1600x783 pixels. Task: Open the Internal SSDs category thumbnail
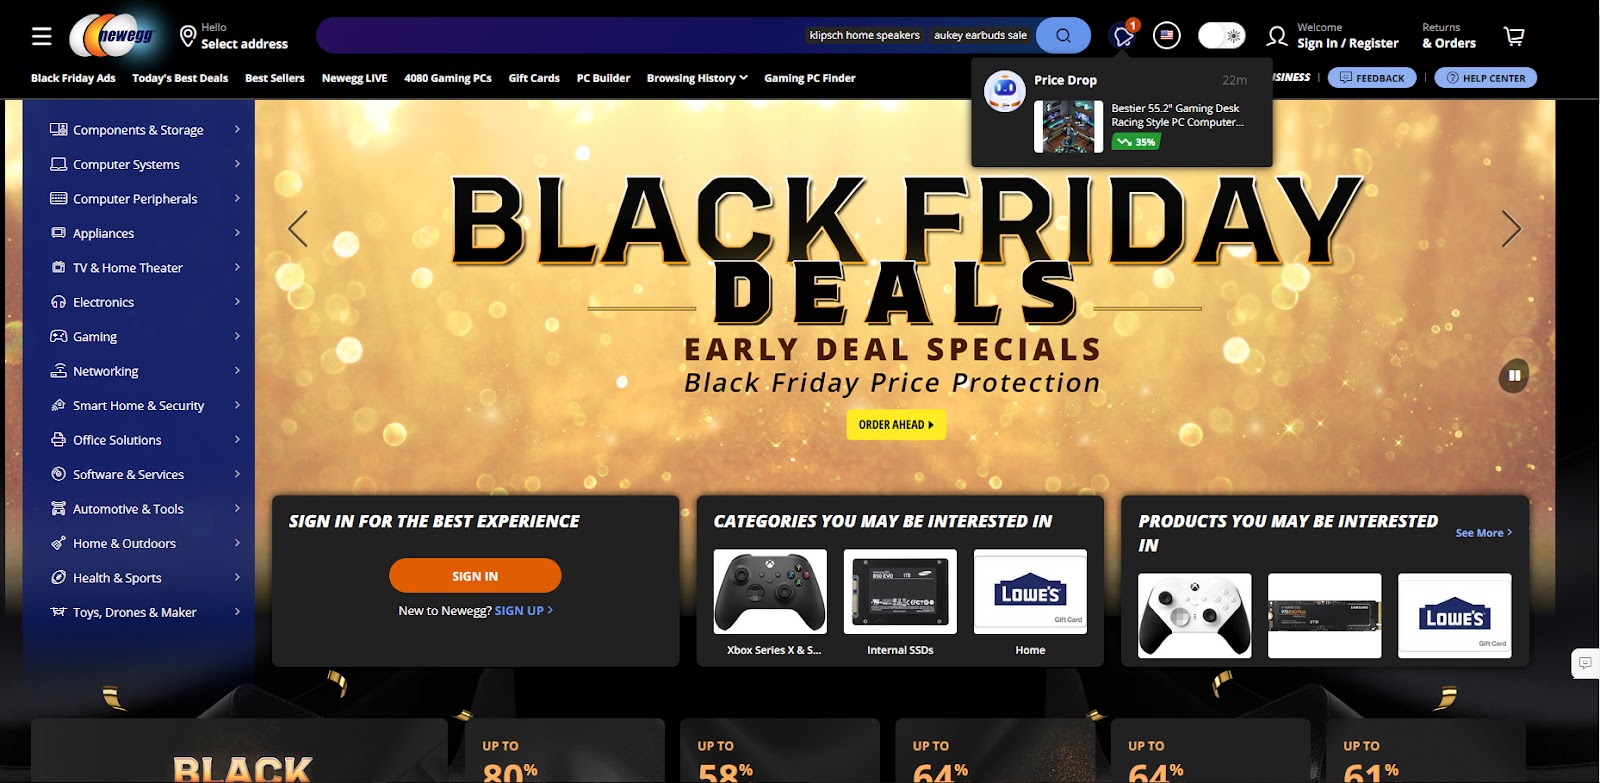pyautogui.click(x=900, y=603)
